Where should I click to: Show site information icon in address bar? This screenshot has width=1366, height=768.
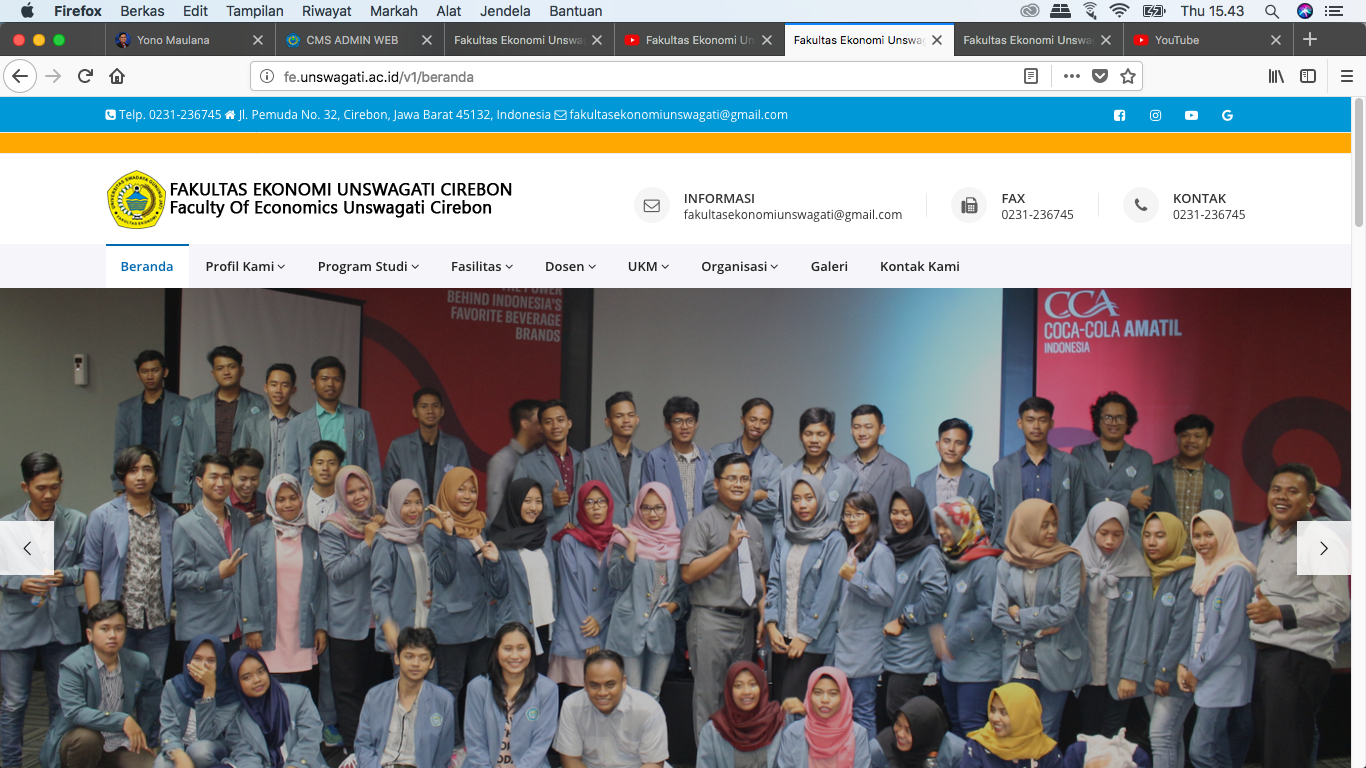pos(266,76)
